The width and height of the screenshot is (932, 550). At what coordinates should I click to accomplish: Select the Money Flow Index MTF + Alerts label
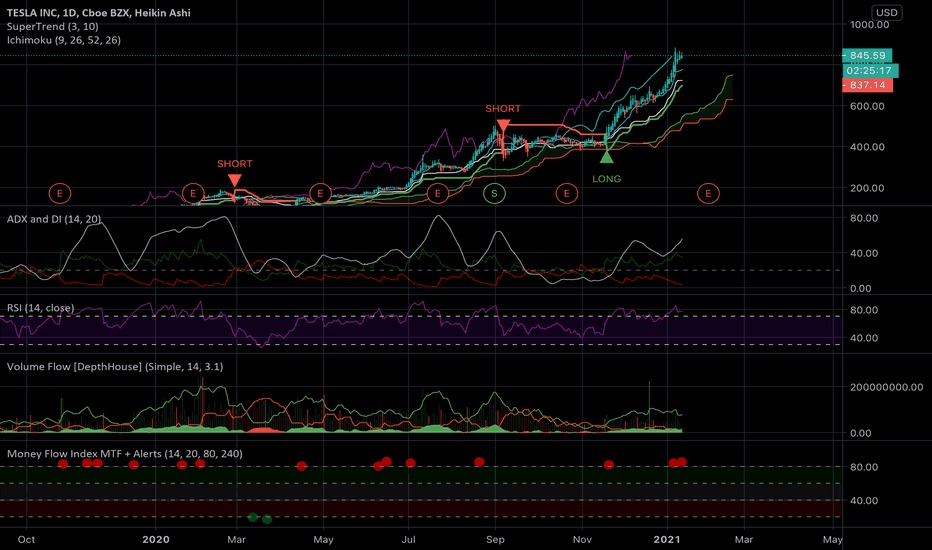coord(125,454)
